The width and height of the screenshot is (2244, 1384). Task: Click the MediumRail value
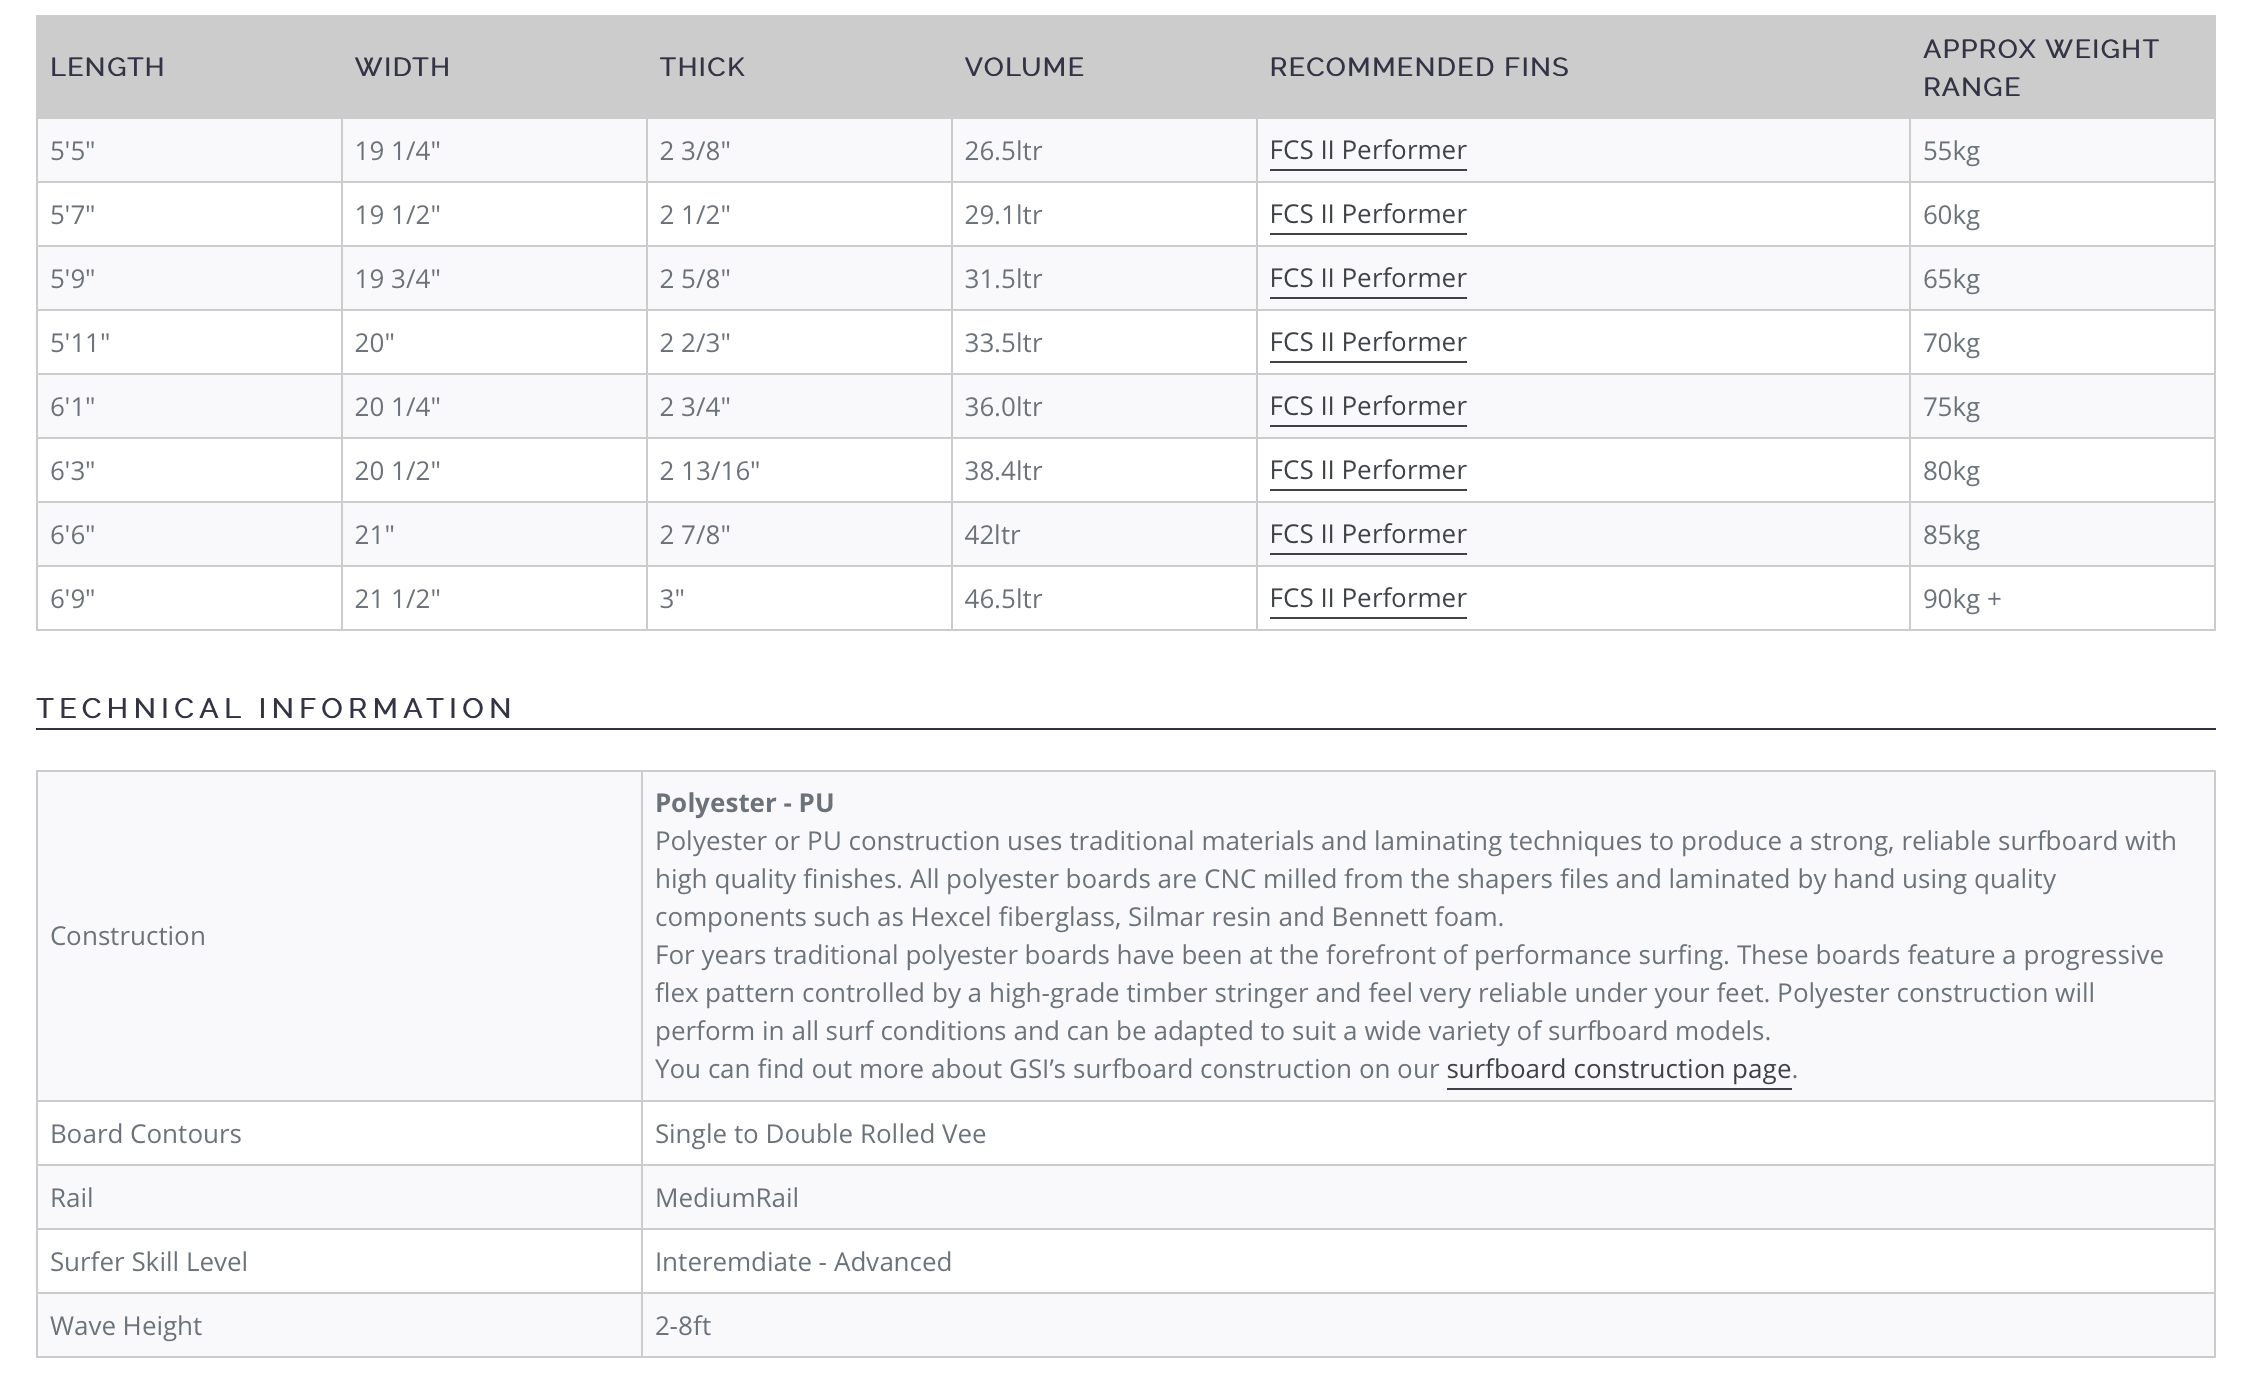727,1198
